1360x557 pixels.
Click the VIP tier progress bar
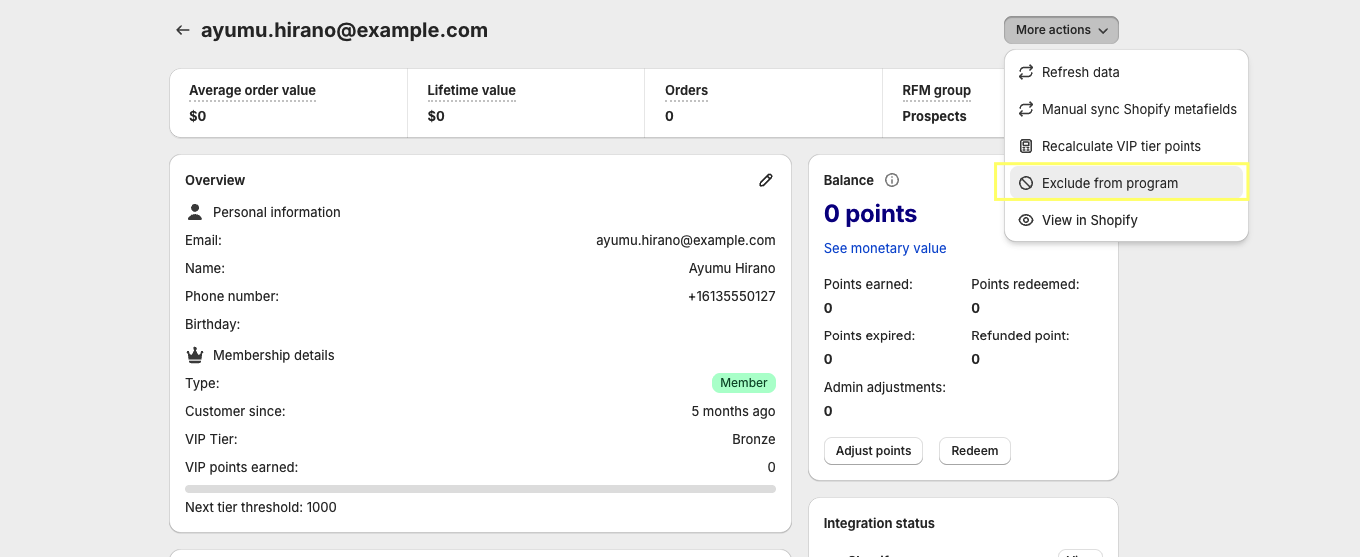click(x=480, y=489)
